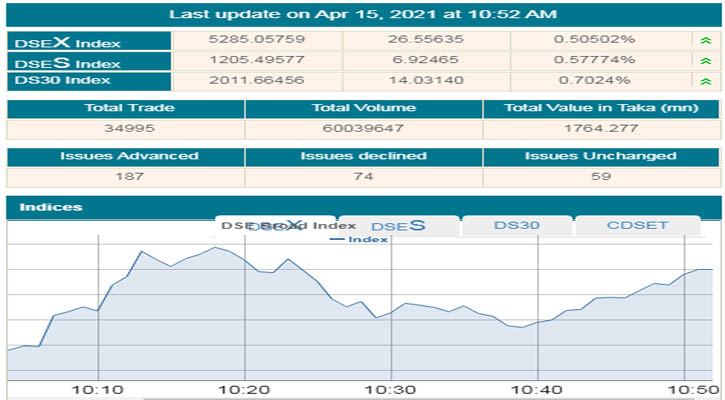Click the green up arrow in DSES row
Image resolution: width=725 pixels, height=400 pixels.
[x=707, y=61]
